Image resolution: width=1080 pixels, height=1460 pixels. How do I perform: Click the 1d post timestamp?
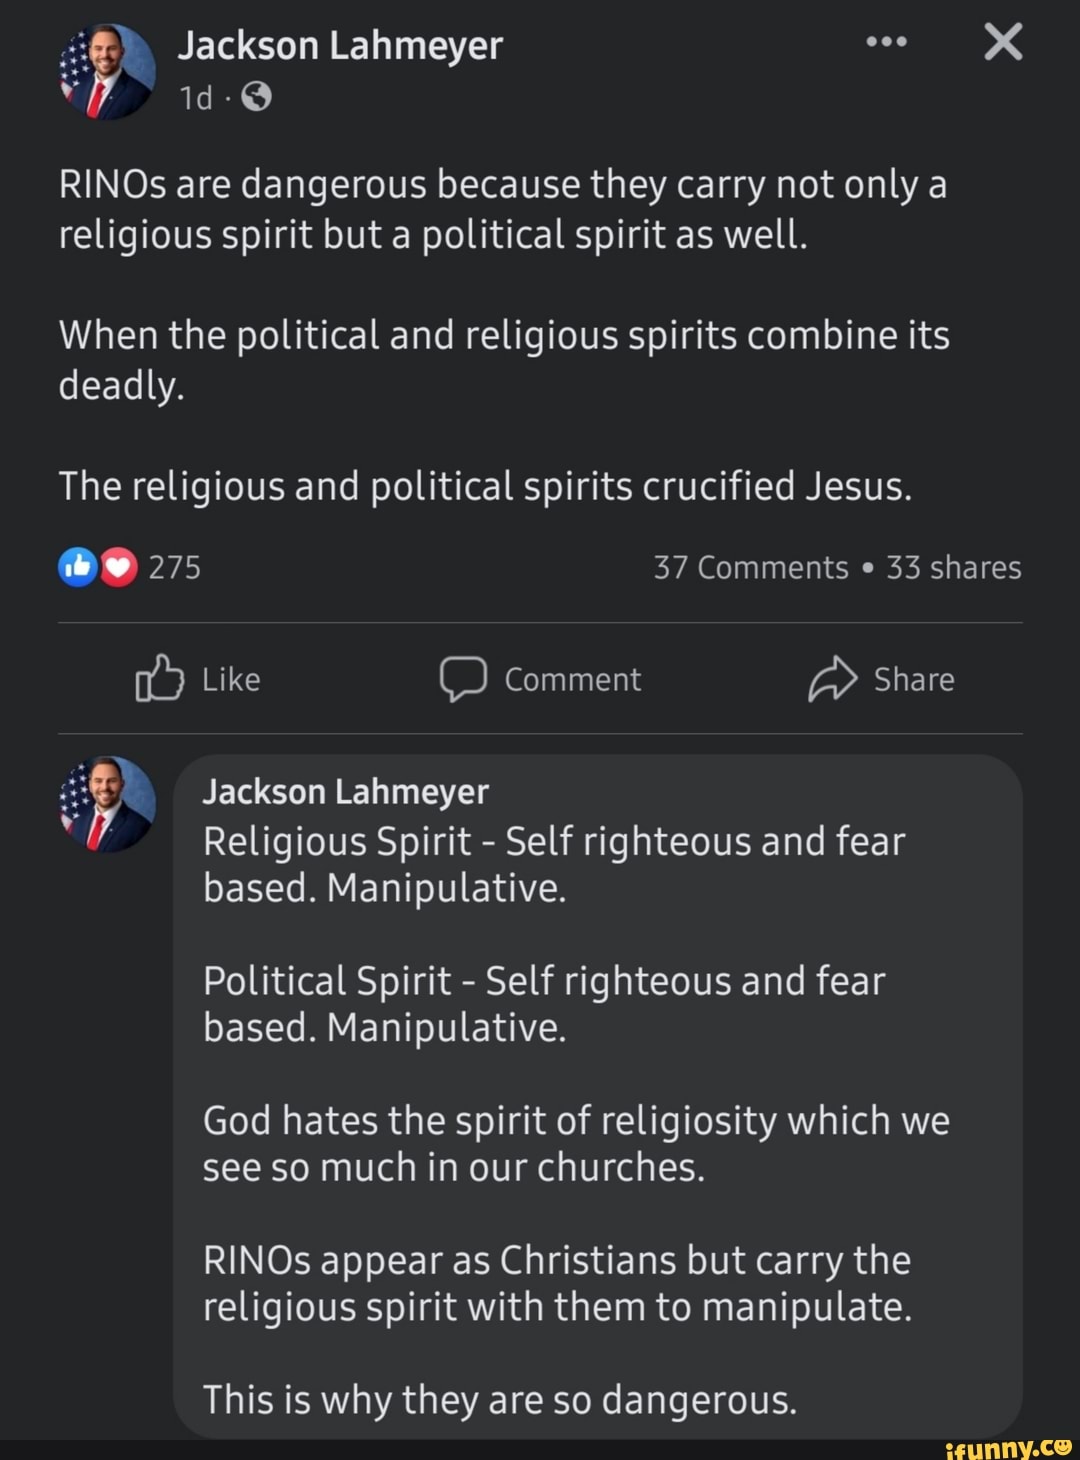point(196,98)
